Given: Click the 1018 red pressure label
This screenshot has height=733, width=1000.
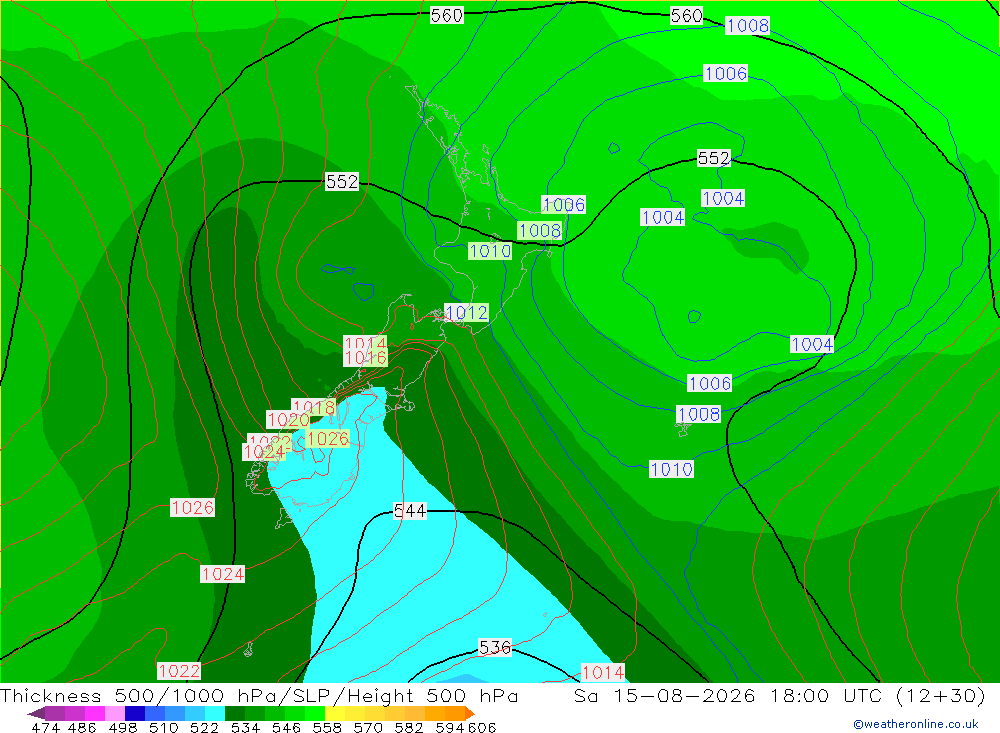Looking at the screenshot, I should pos(314,407).
